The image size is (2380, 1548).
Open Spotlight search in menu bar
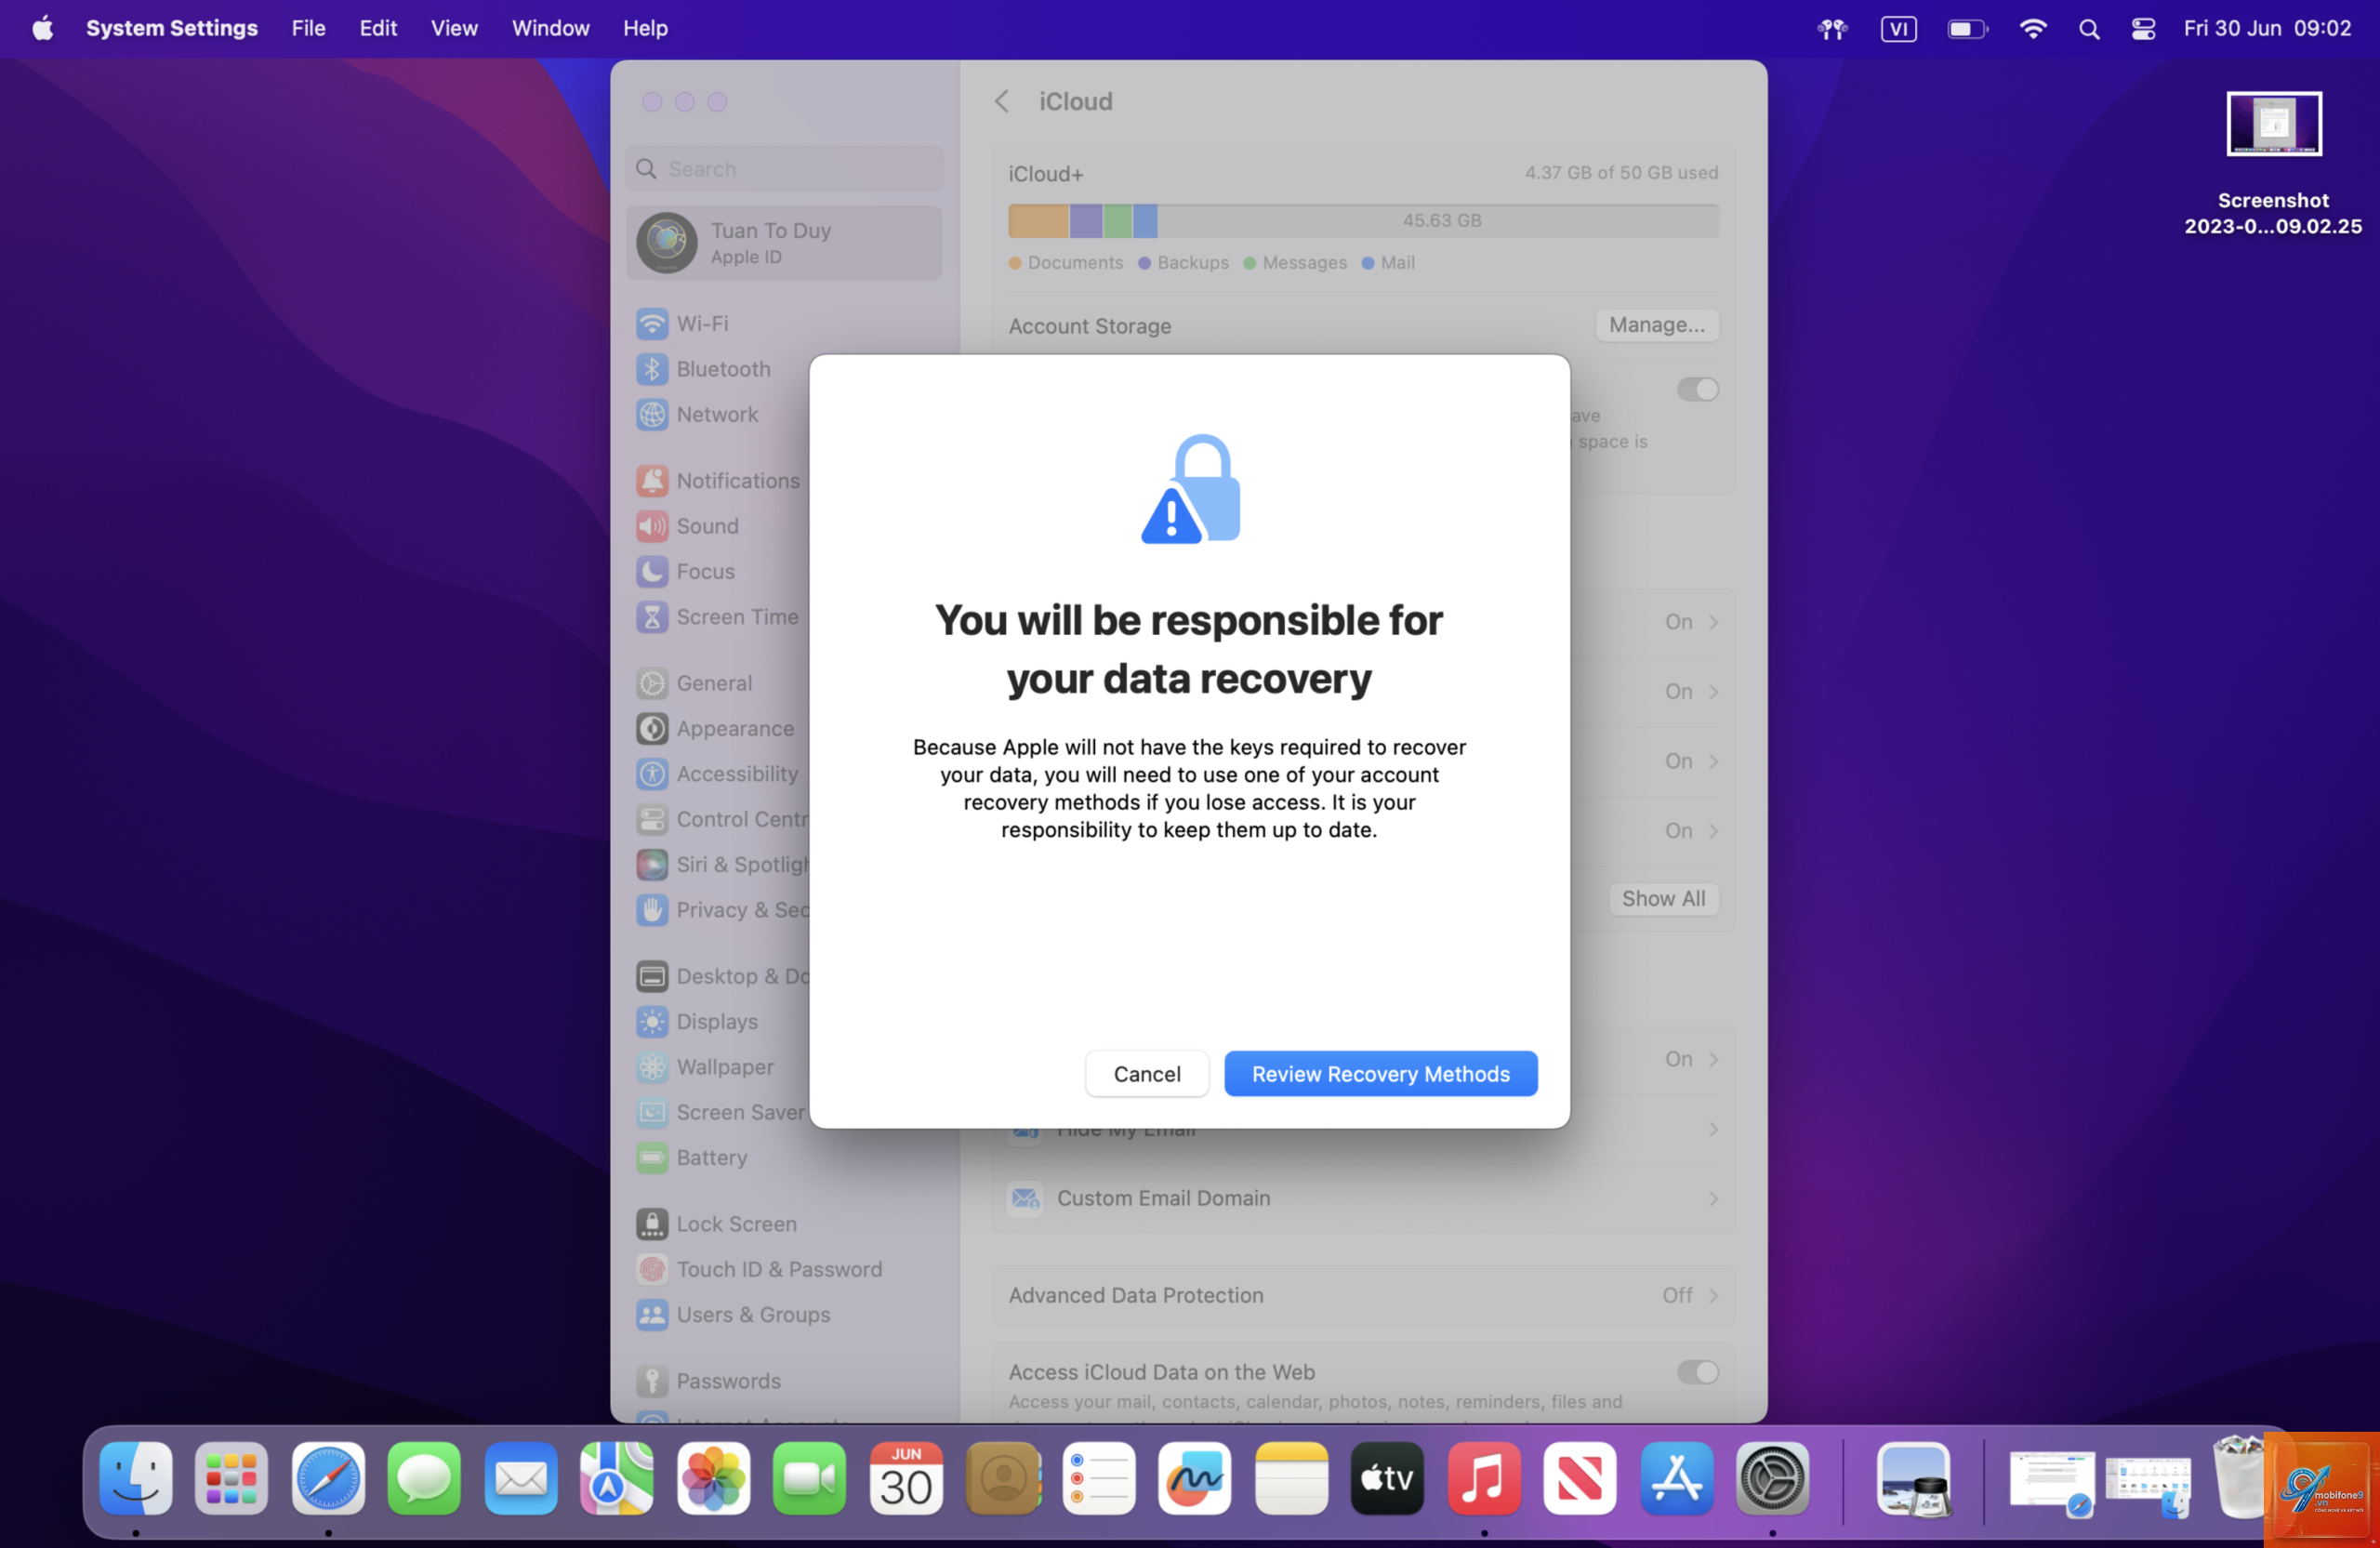click(x=2089, y=29)
